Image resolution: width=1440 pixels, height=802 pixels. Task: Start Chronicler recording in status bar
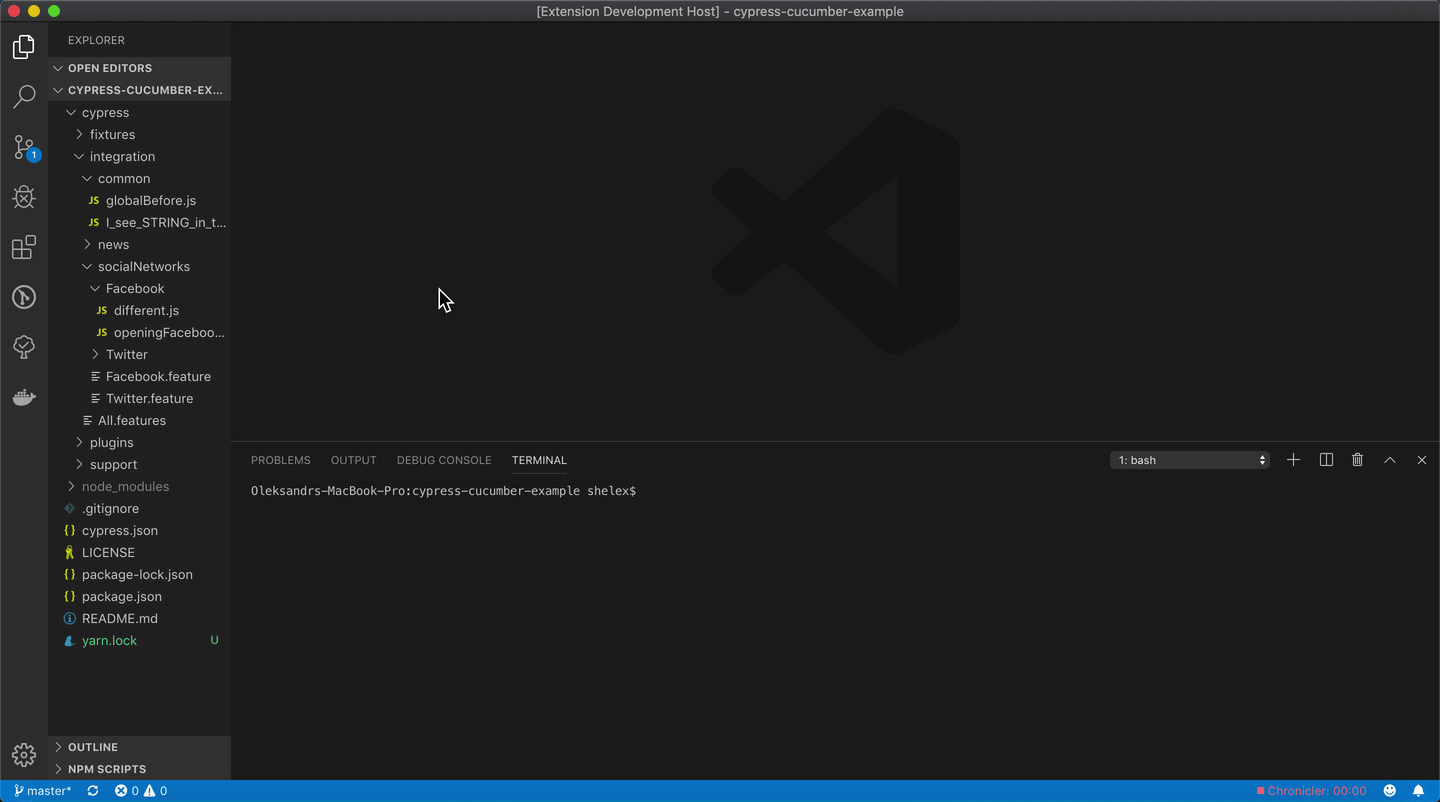click(x=1311, y=791)
